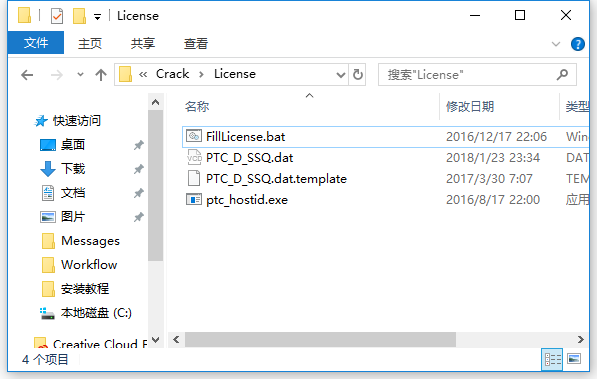Go back with the left arrow
Image resolution: width=597 pixels, height=379 pixels.
[x=27, y=75]
